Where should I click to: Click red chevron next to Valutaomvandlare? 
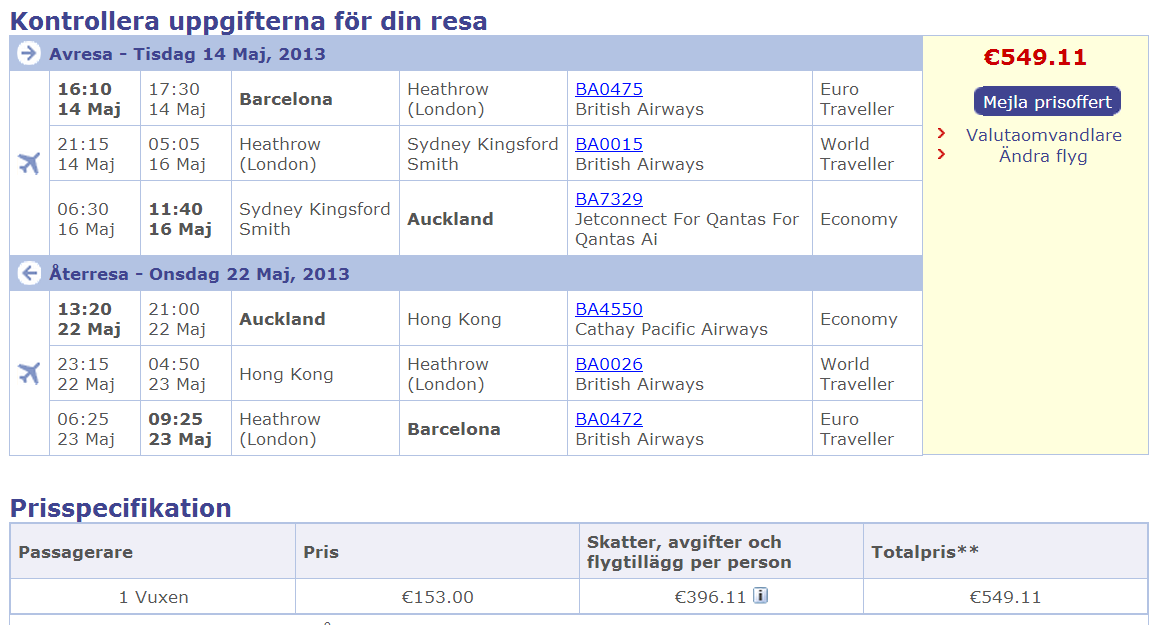coord(941,133)
